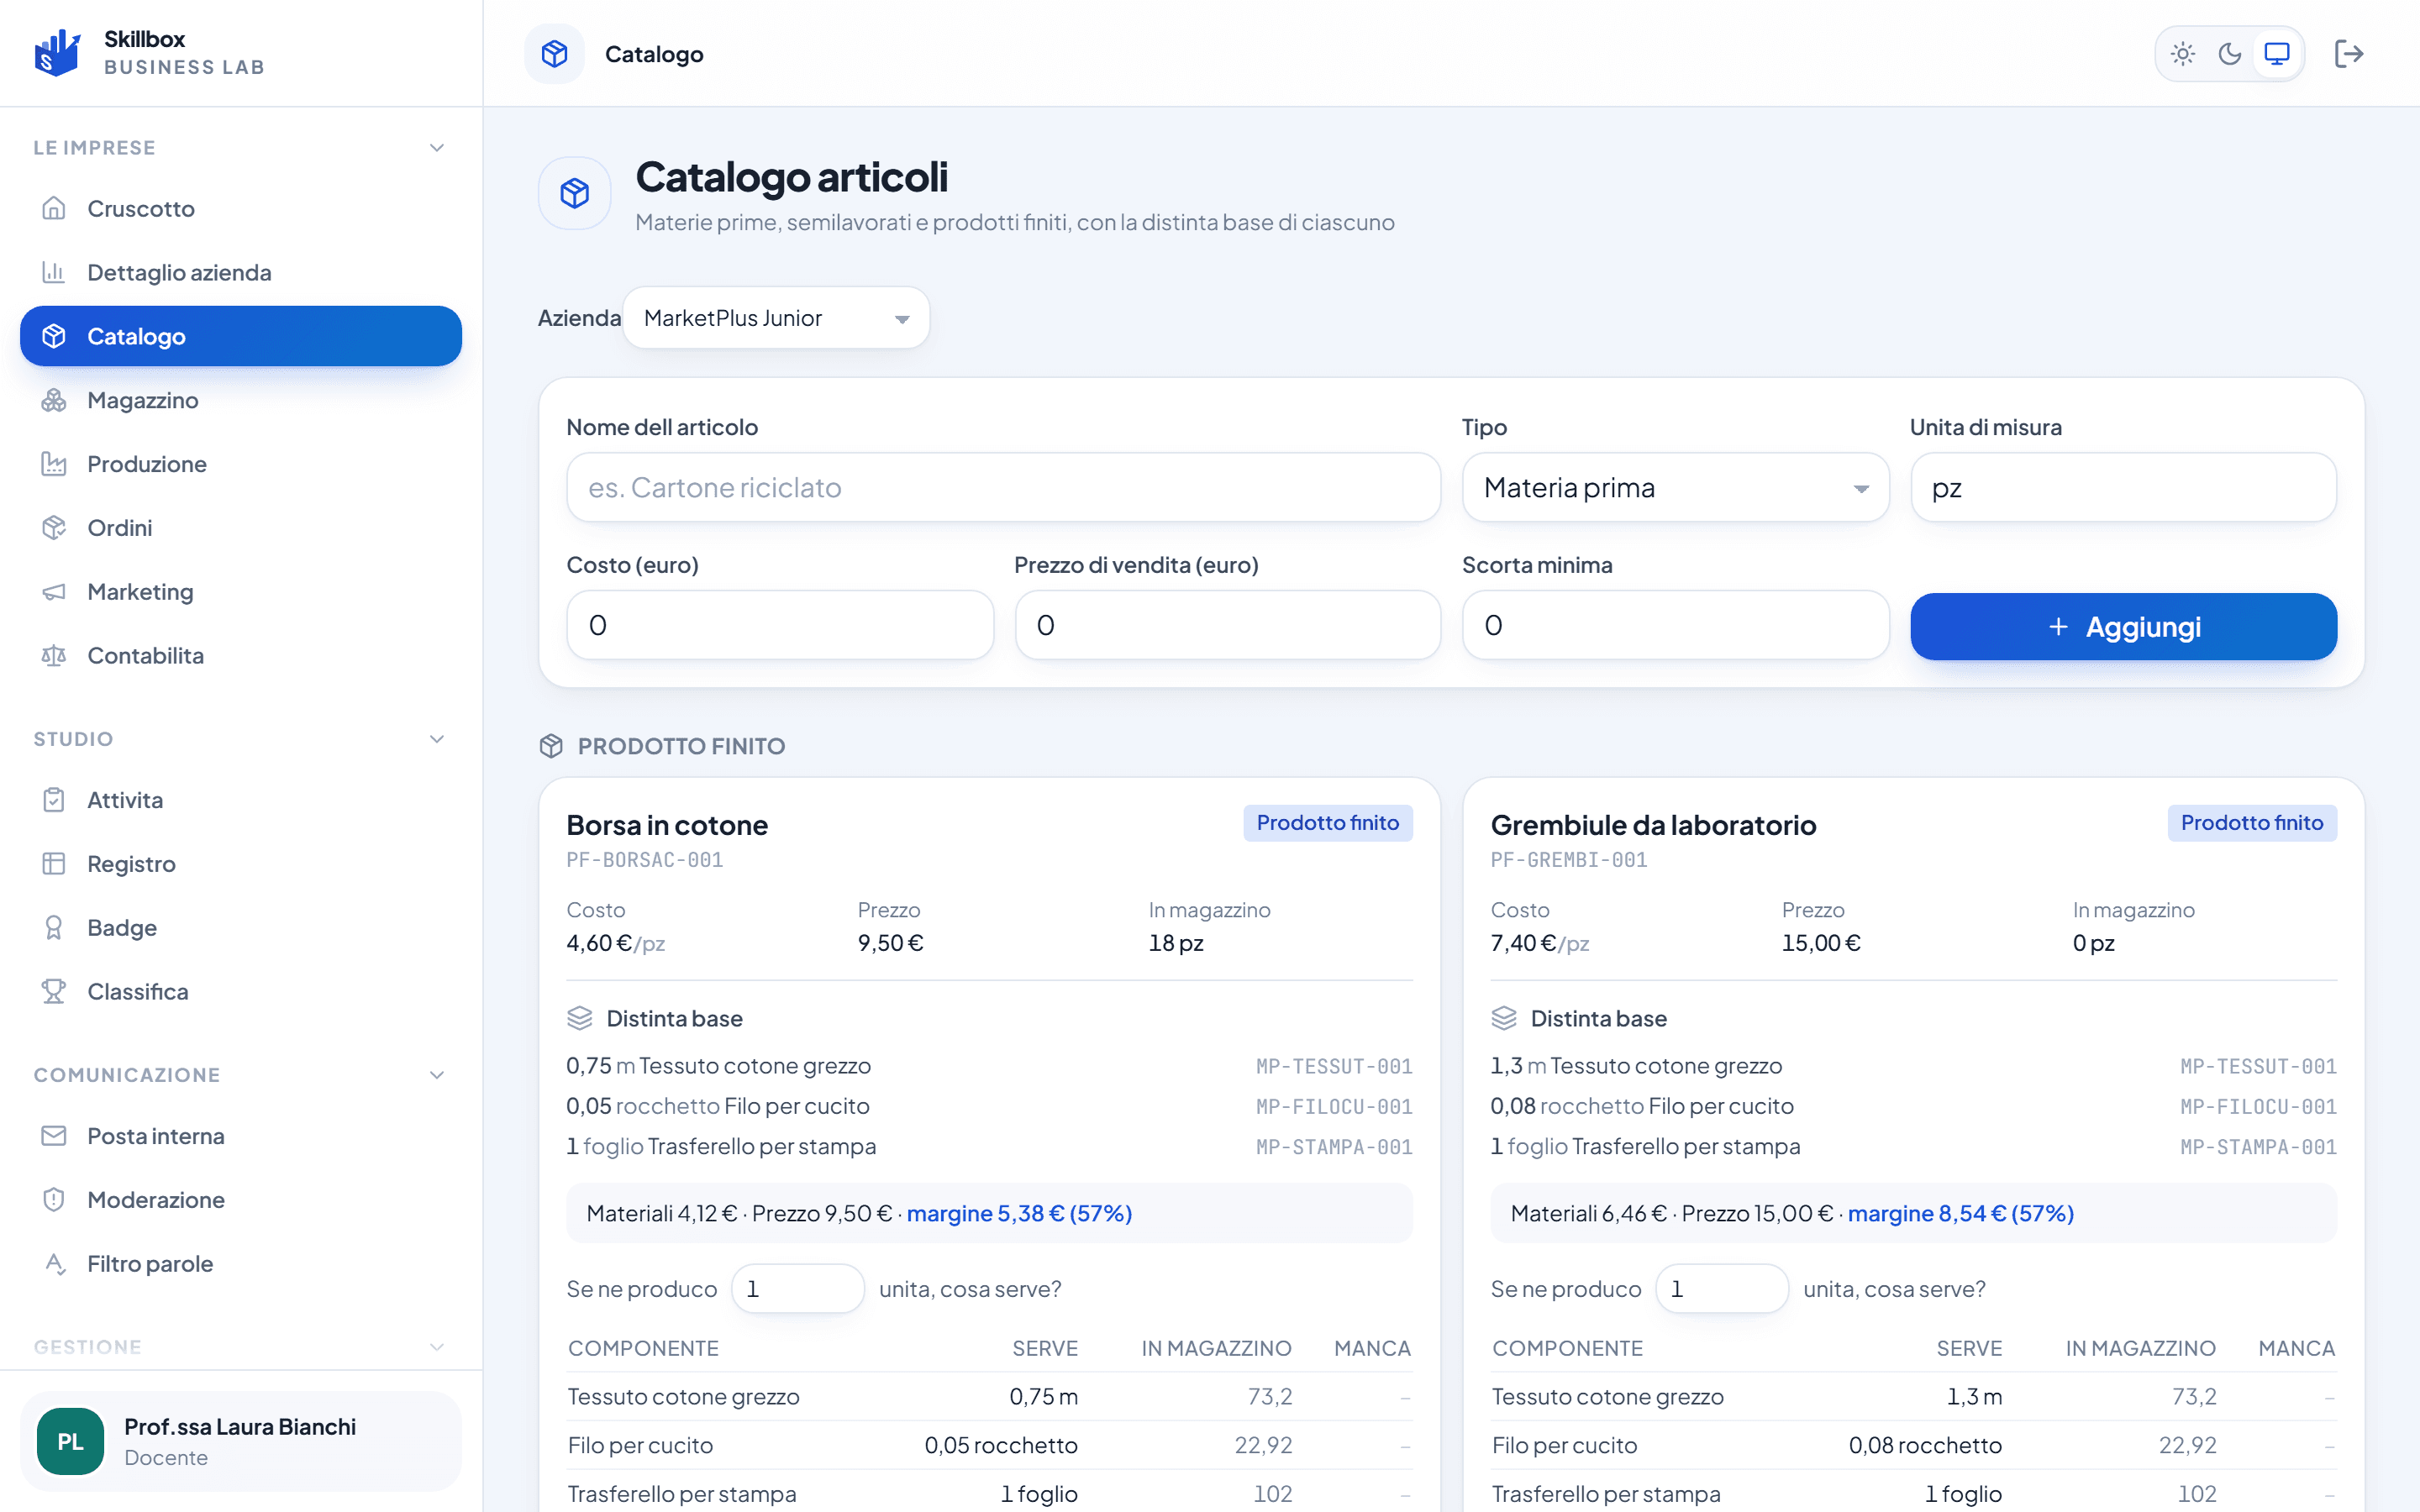This screenshot has width=2420, height=1512.
Task: Open the Tipo Materia prima dropdown
Action: pos(1675,488)
